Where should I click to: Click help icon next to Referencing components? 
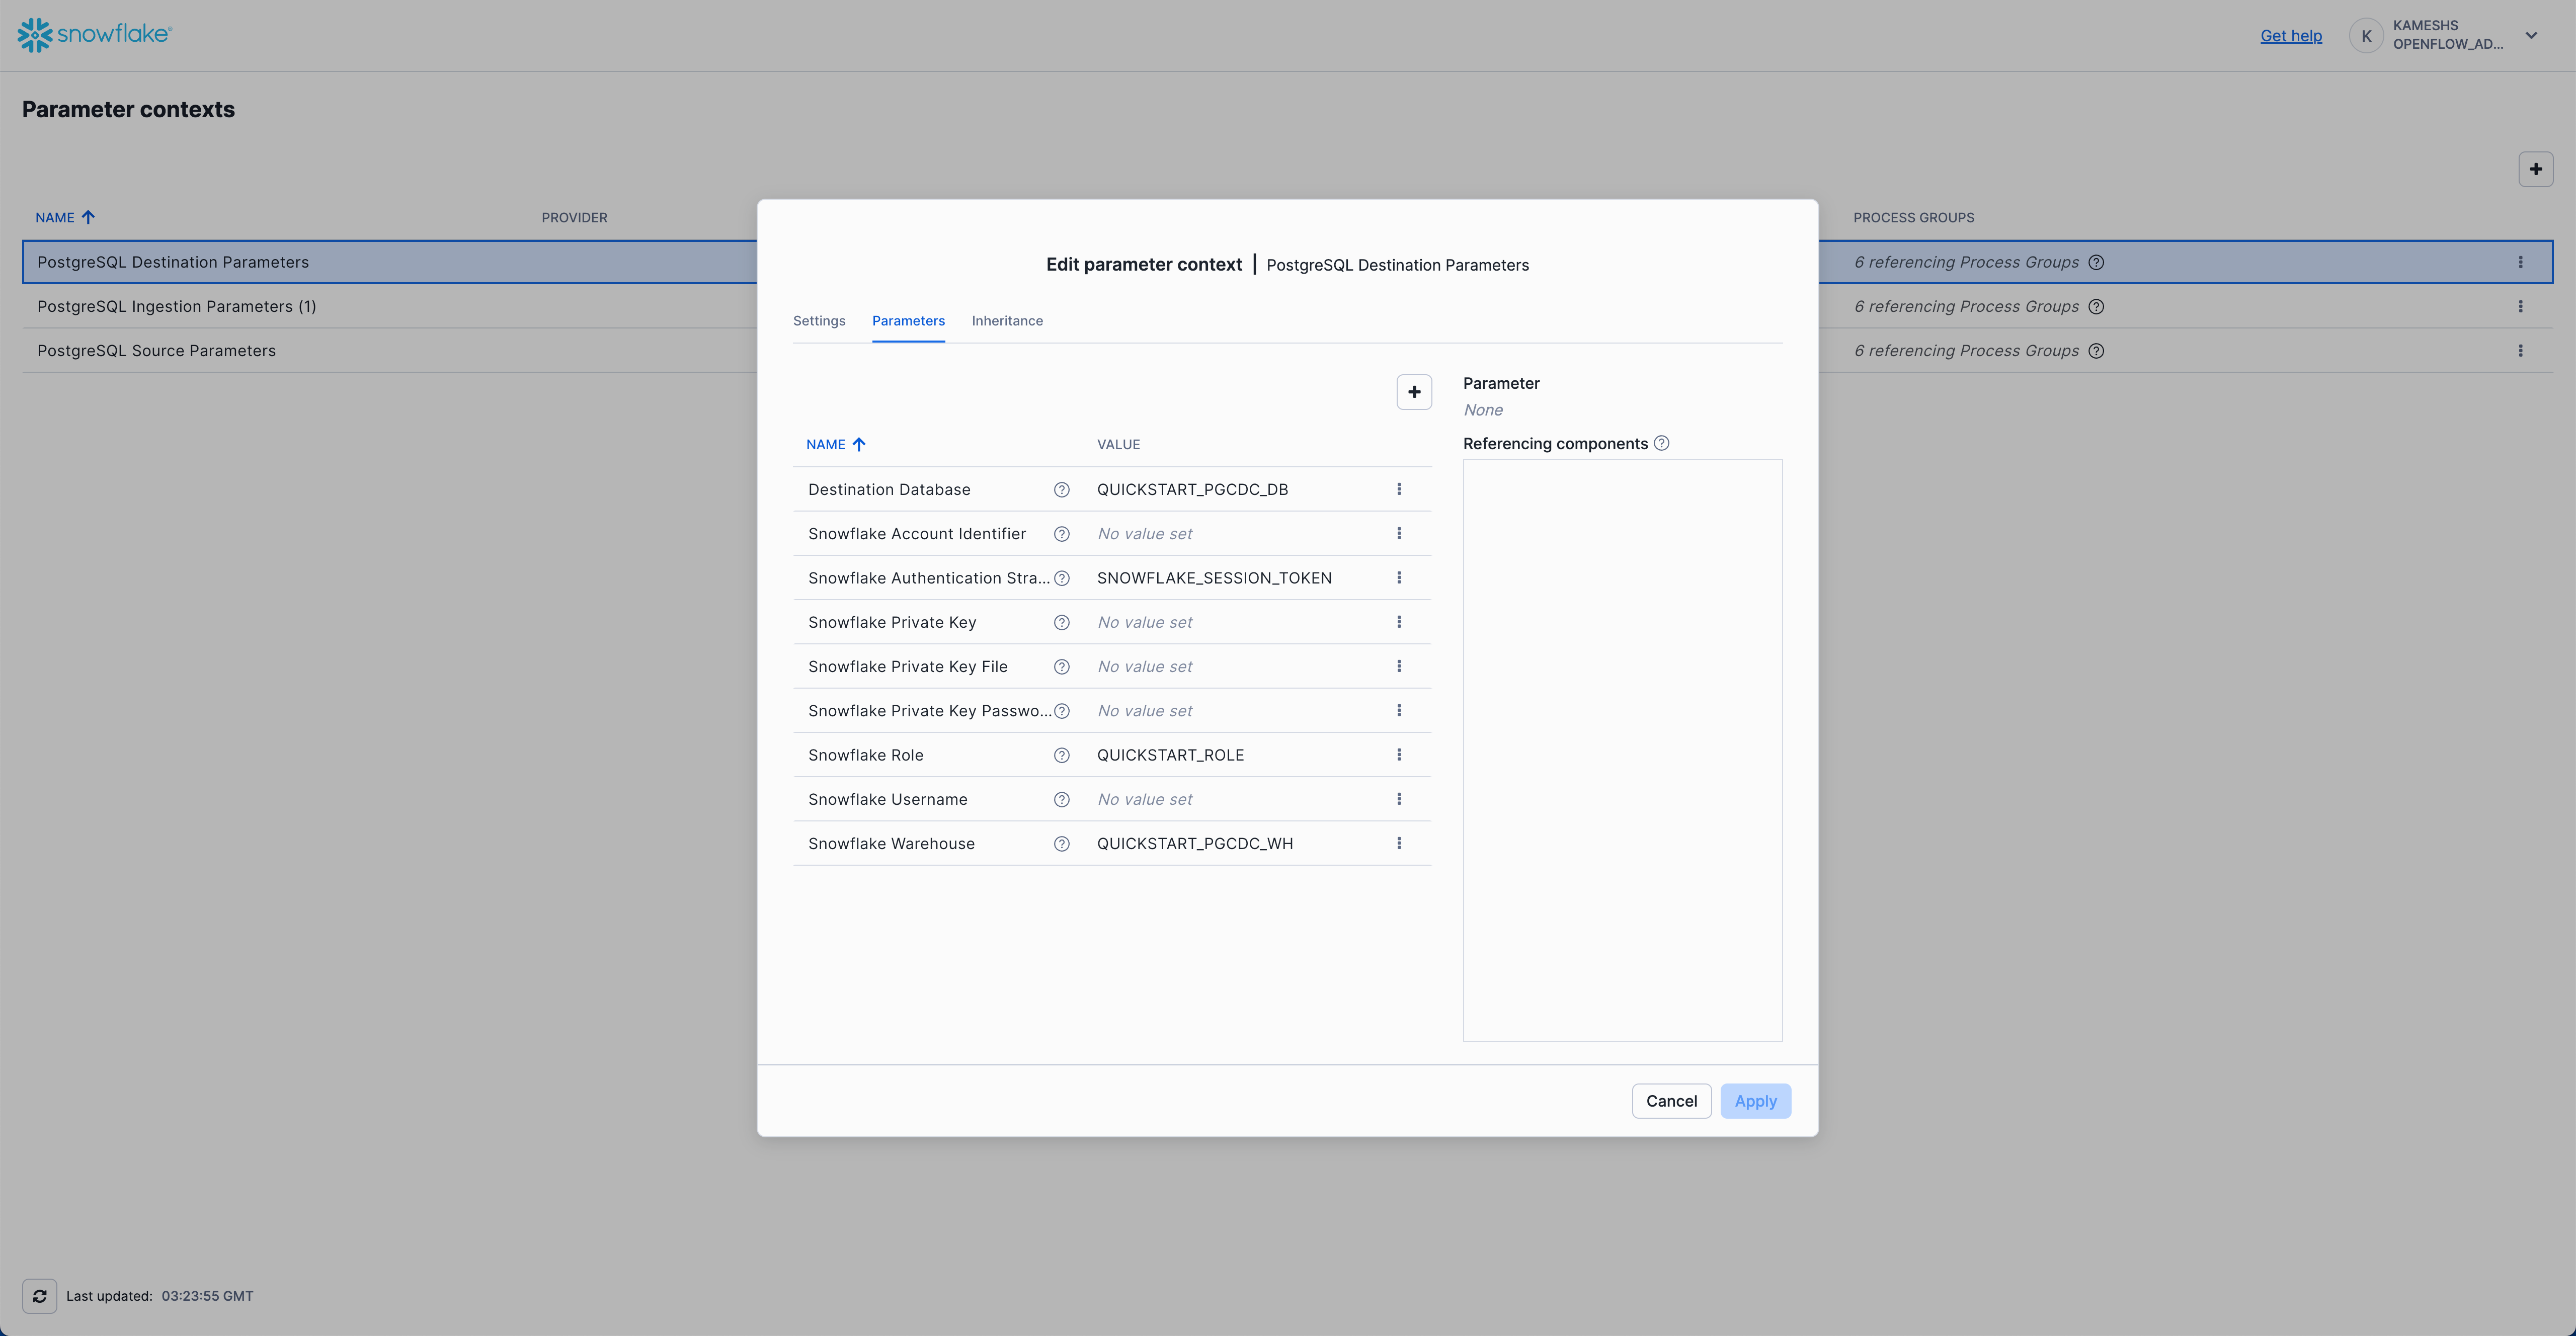click(x=1661, y=443)
